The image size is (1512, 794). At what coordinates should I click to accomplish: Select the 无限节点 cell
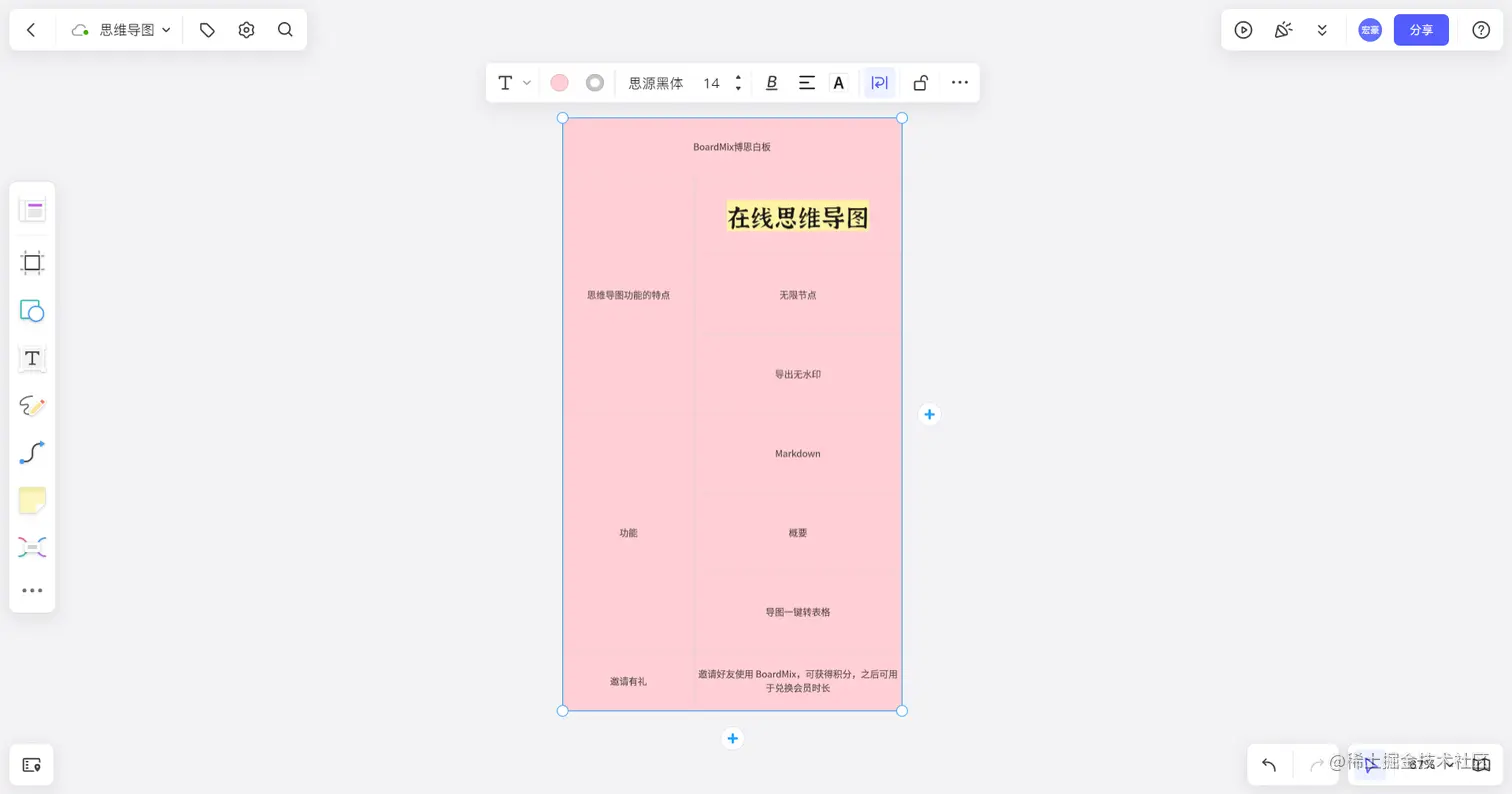tap(798, 295)
